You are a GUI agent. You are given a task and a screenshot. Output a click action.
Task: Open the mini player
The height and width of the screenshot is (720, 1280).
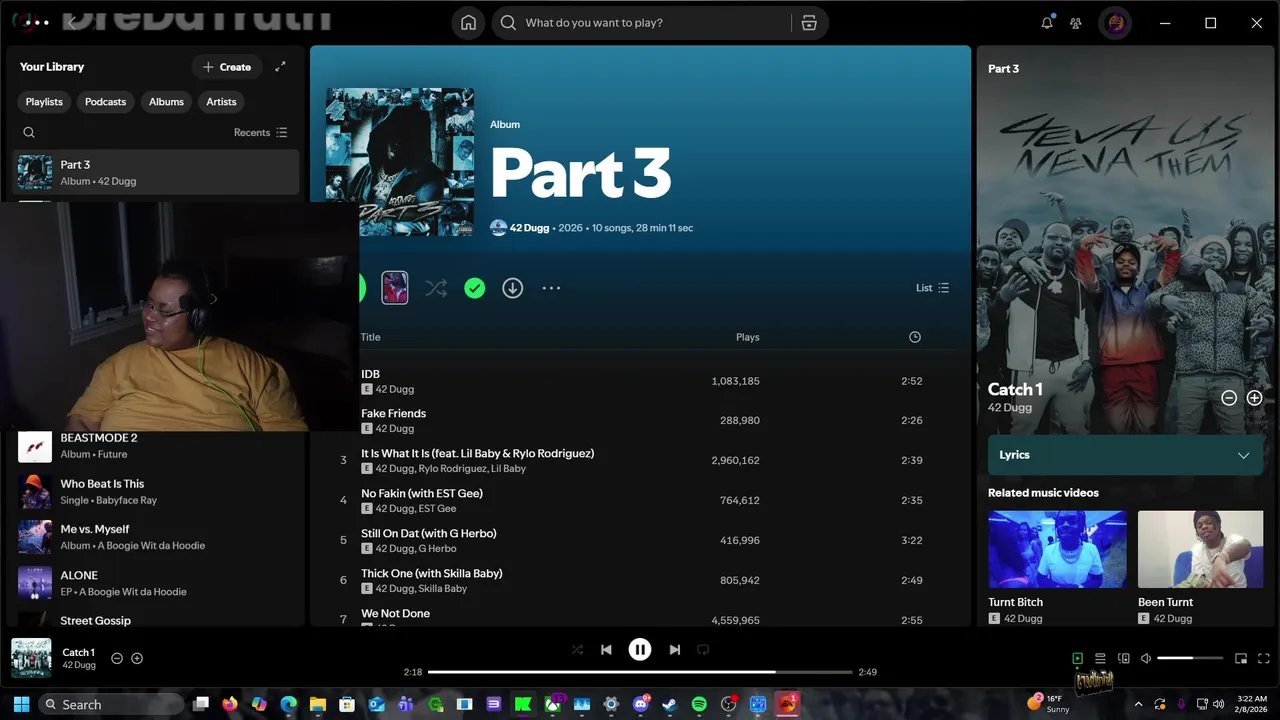[x=1241, y=658]
